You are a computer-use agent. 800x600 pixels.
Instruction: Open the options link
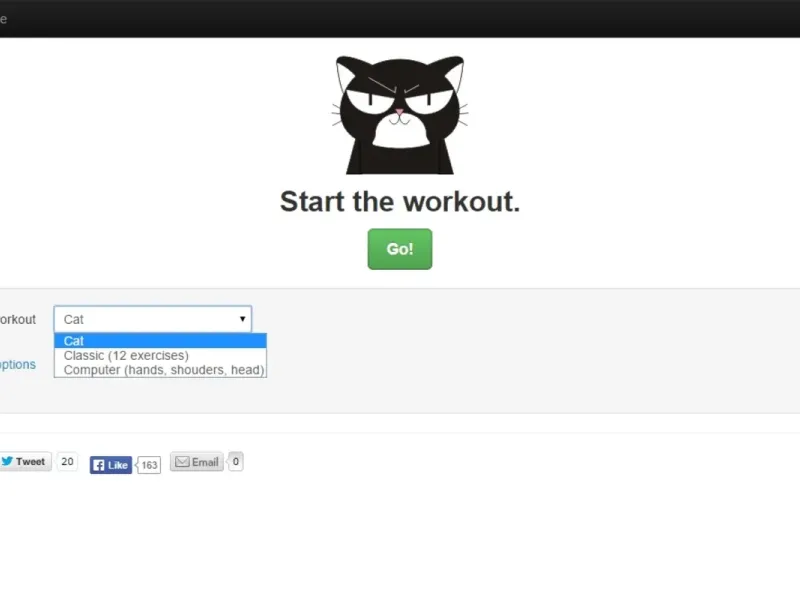(17, 364)
